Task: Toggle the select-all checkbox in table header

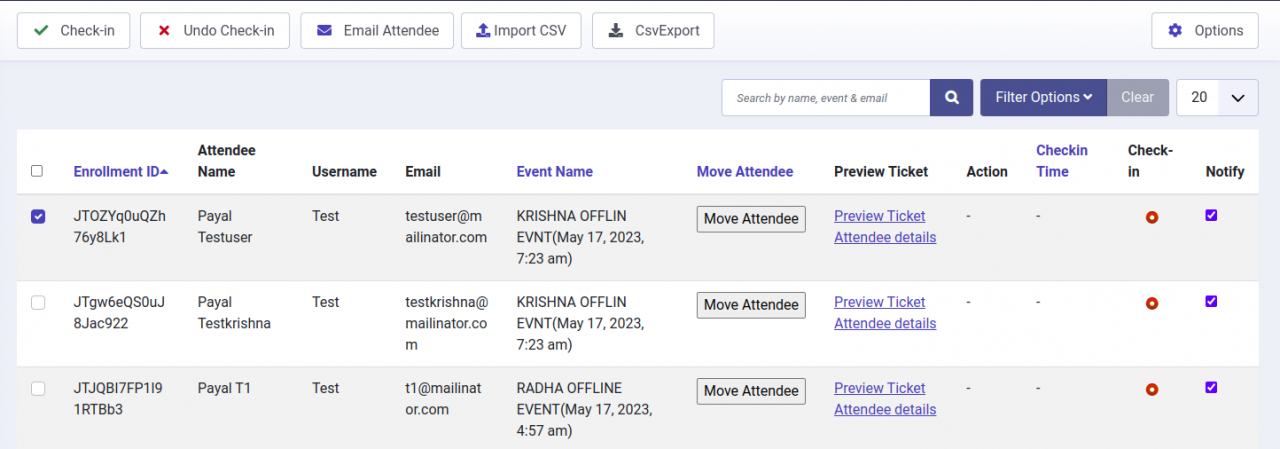Action: coord(37,171)
